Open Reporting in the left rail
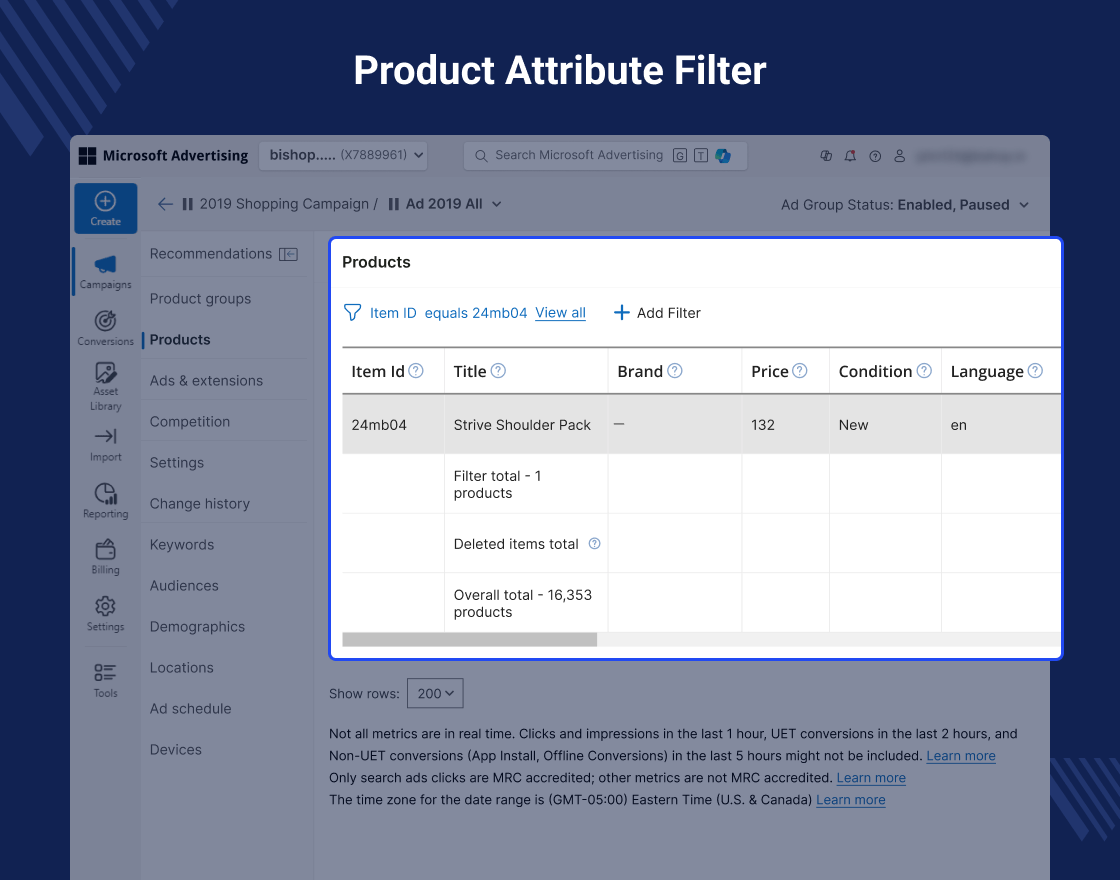The width and height of the screenshot is (1120, 880). click(105, 500)
